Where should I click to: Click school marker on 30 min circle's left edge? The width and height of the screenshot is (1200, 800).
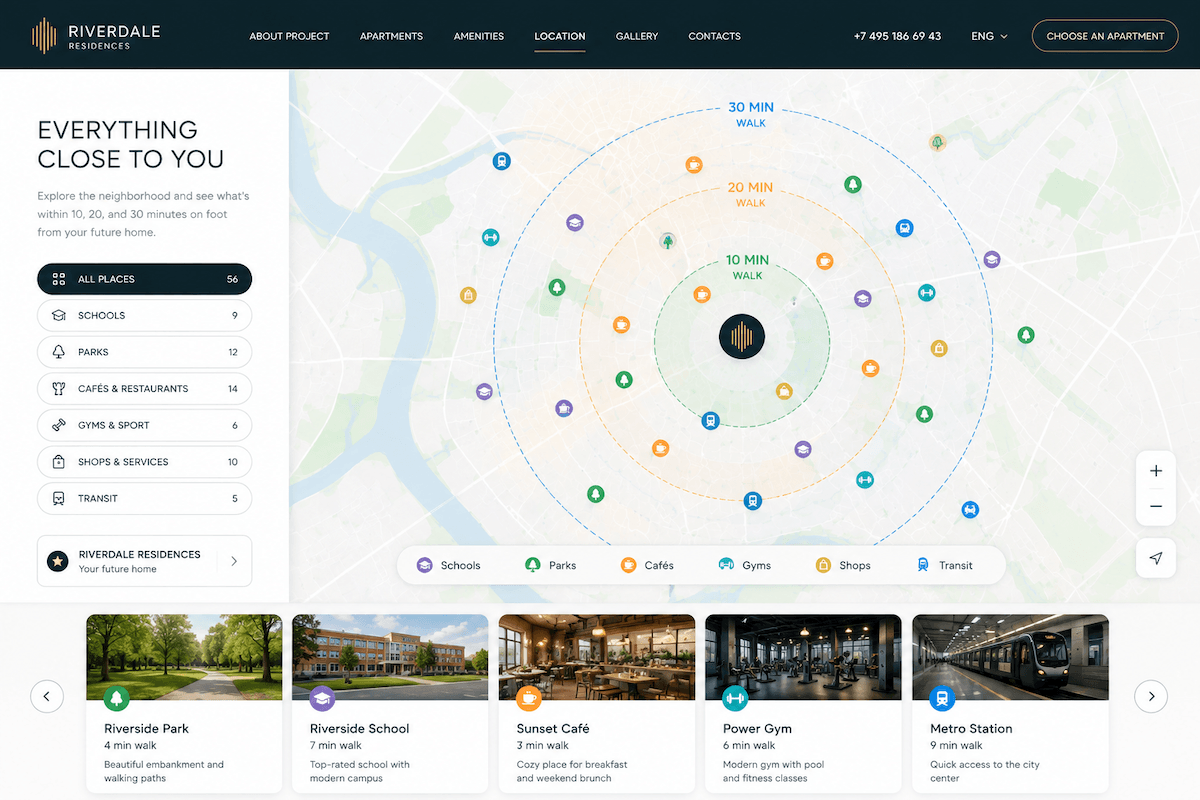[484, 392]
